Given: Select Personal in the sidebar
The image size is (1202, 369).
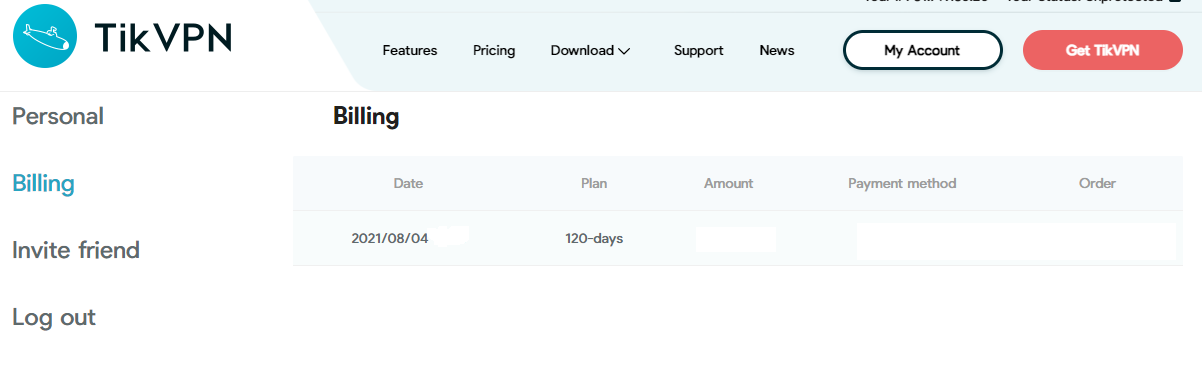Looking at the screenshot, I should (x=58, y=116).
